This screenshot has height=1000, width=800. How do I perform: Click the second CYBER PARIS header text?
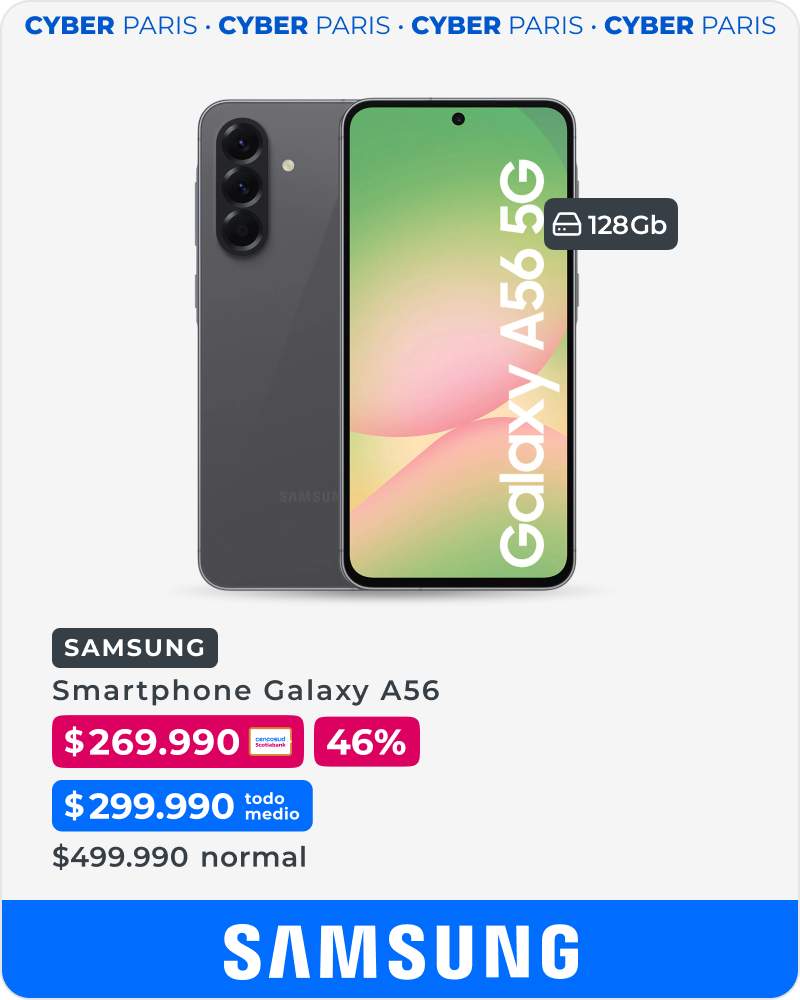(x=304, y=26)
